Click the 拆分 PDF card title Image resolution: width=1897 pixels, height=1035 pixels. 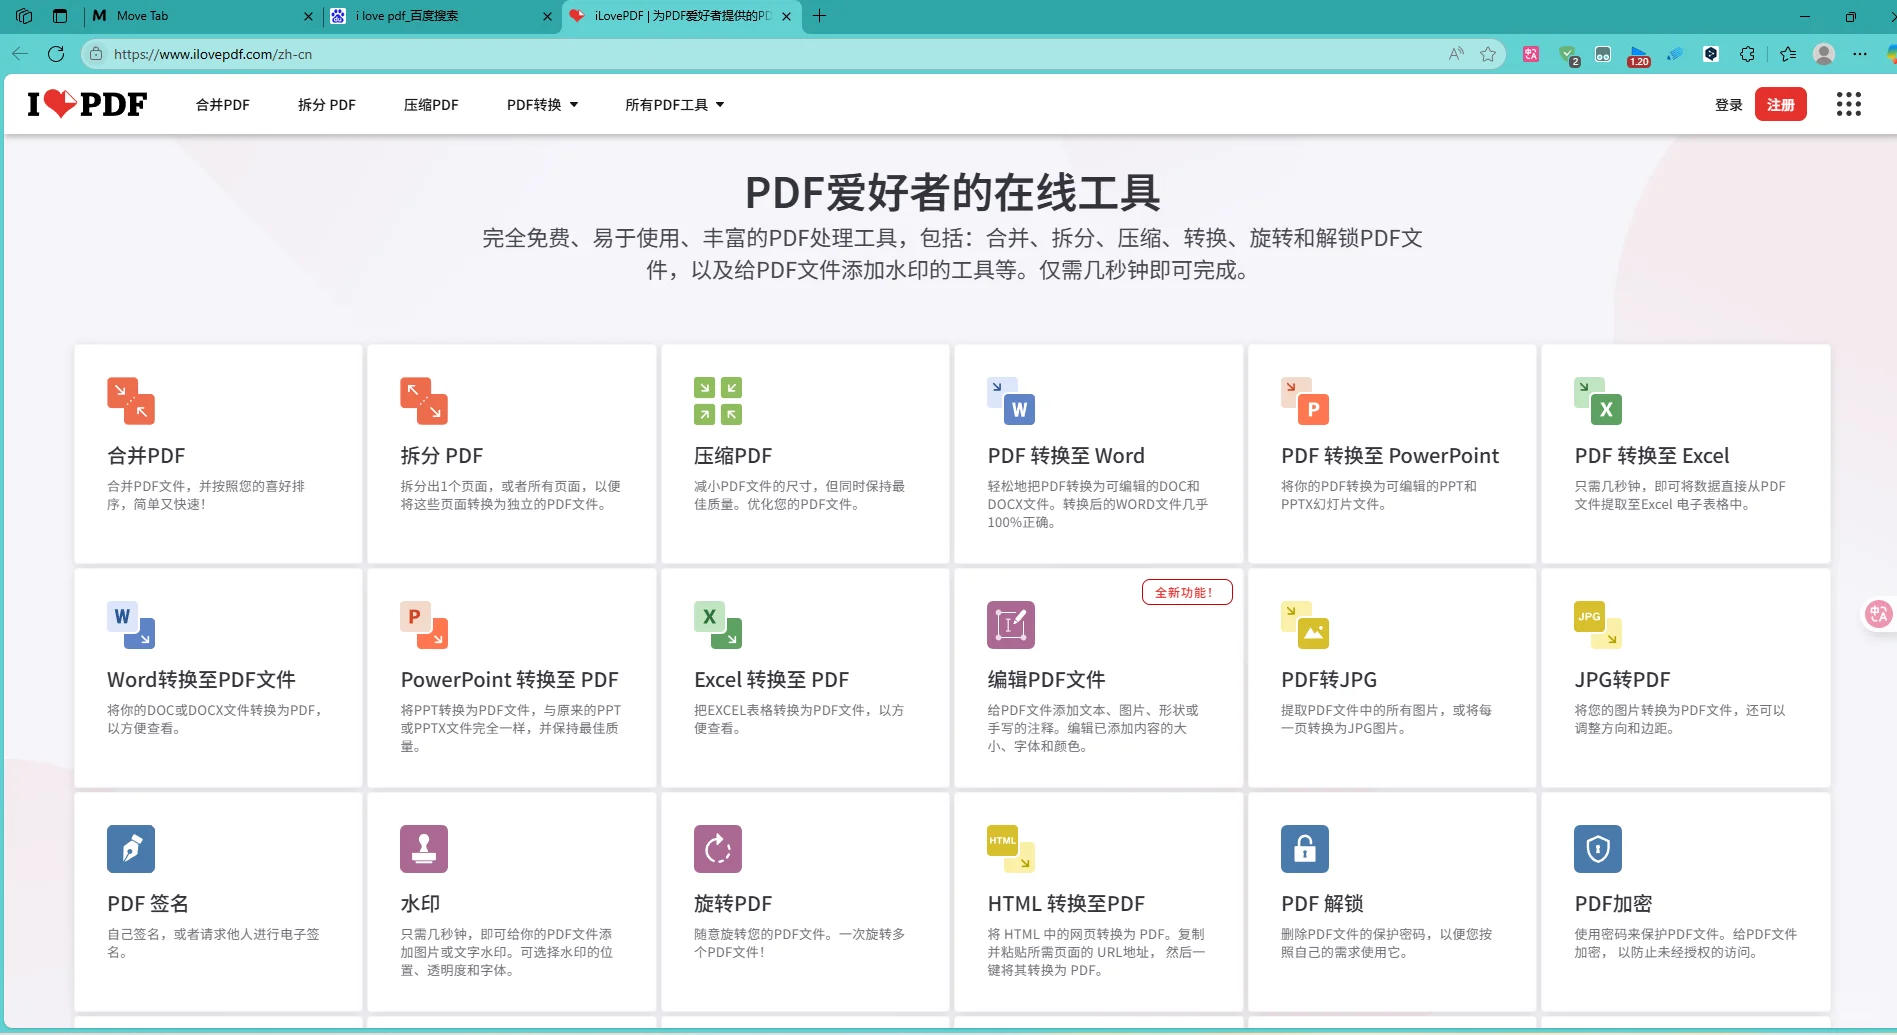click(442, 456)
